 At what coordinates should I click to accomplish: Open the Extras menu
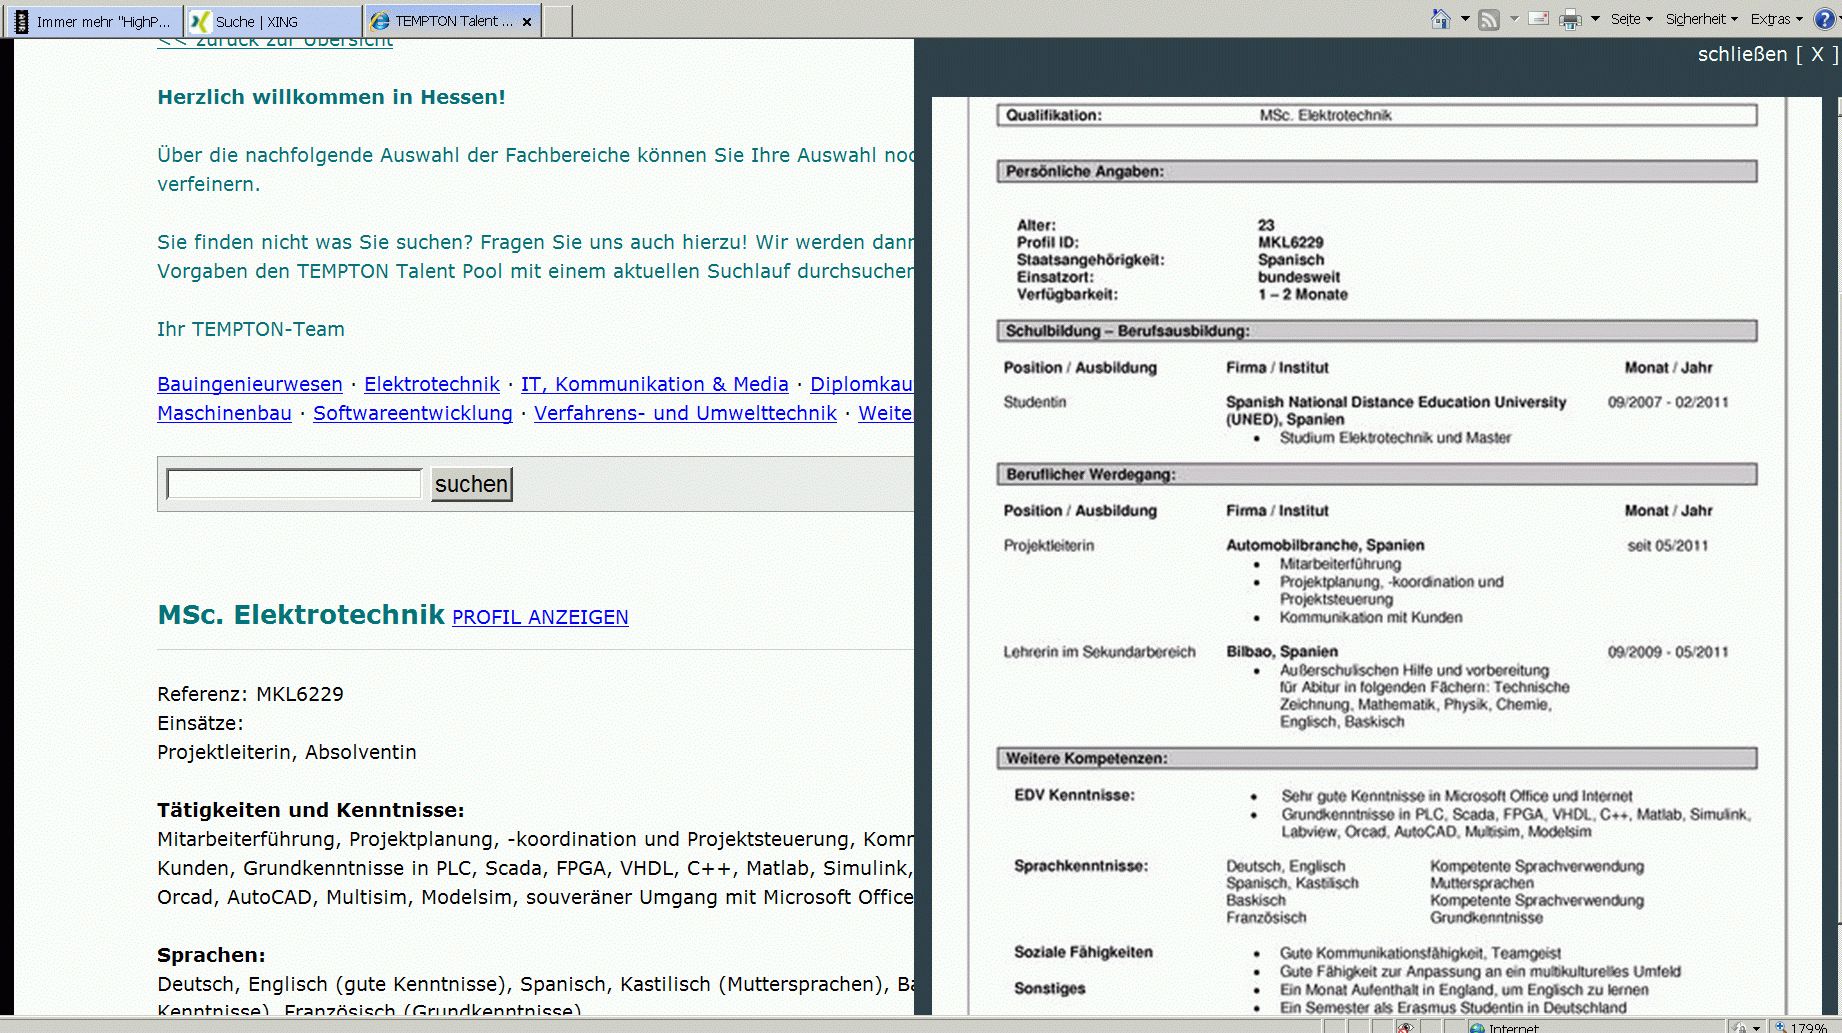1776,19
